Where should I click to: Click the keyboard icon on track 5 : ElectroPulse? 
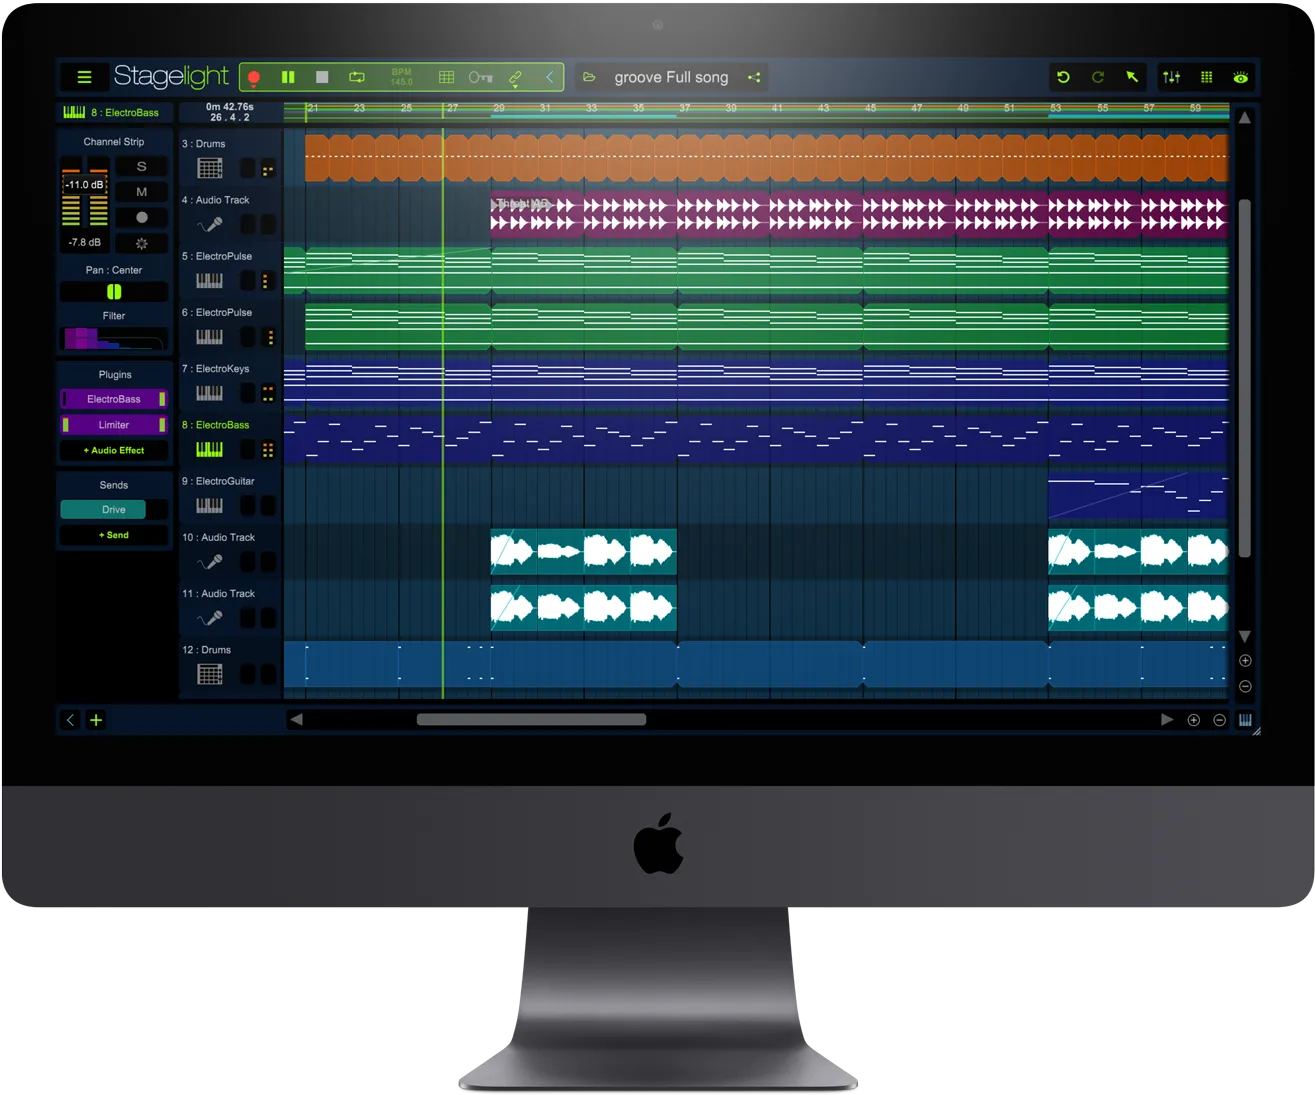[x=210, y=281]
